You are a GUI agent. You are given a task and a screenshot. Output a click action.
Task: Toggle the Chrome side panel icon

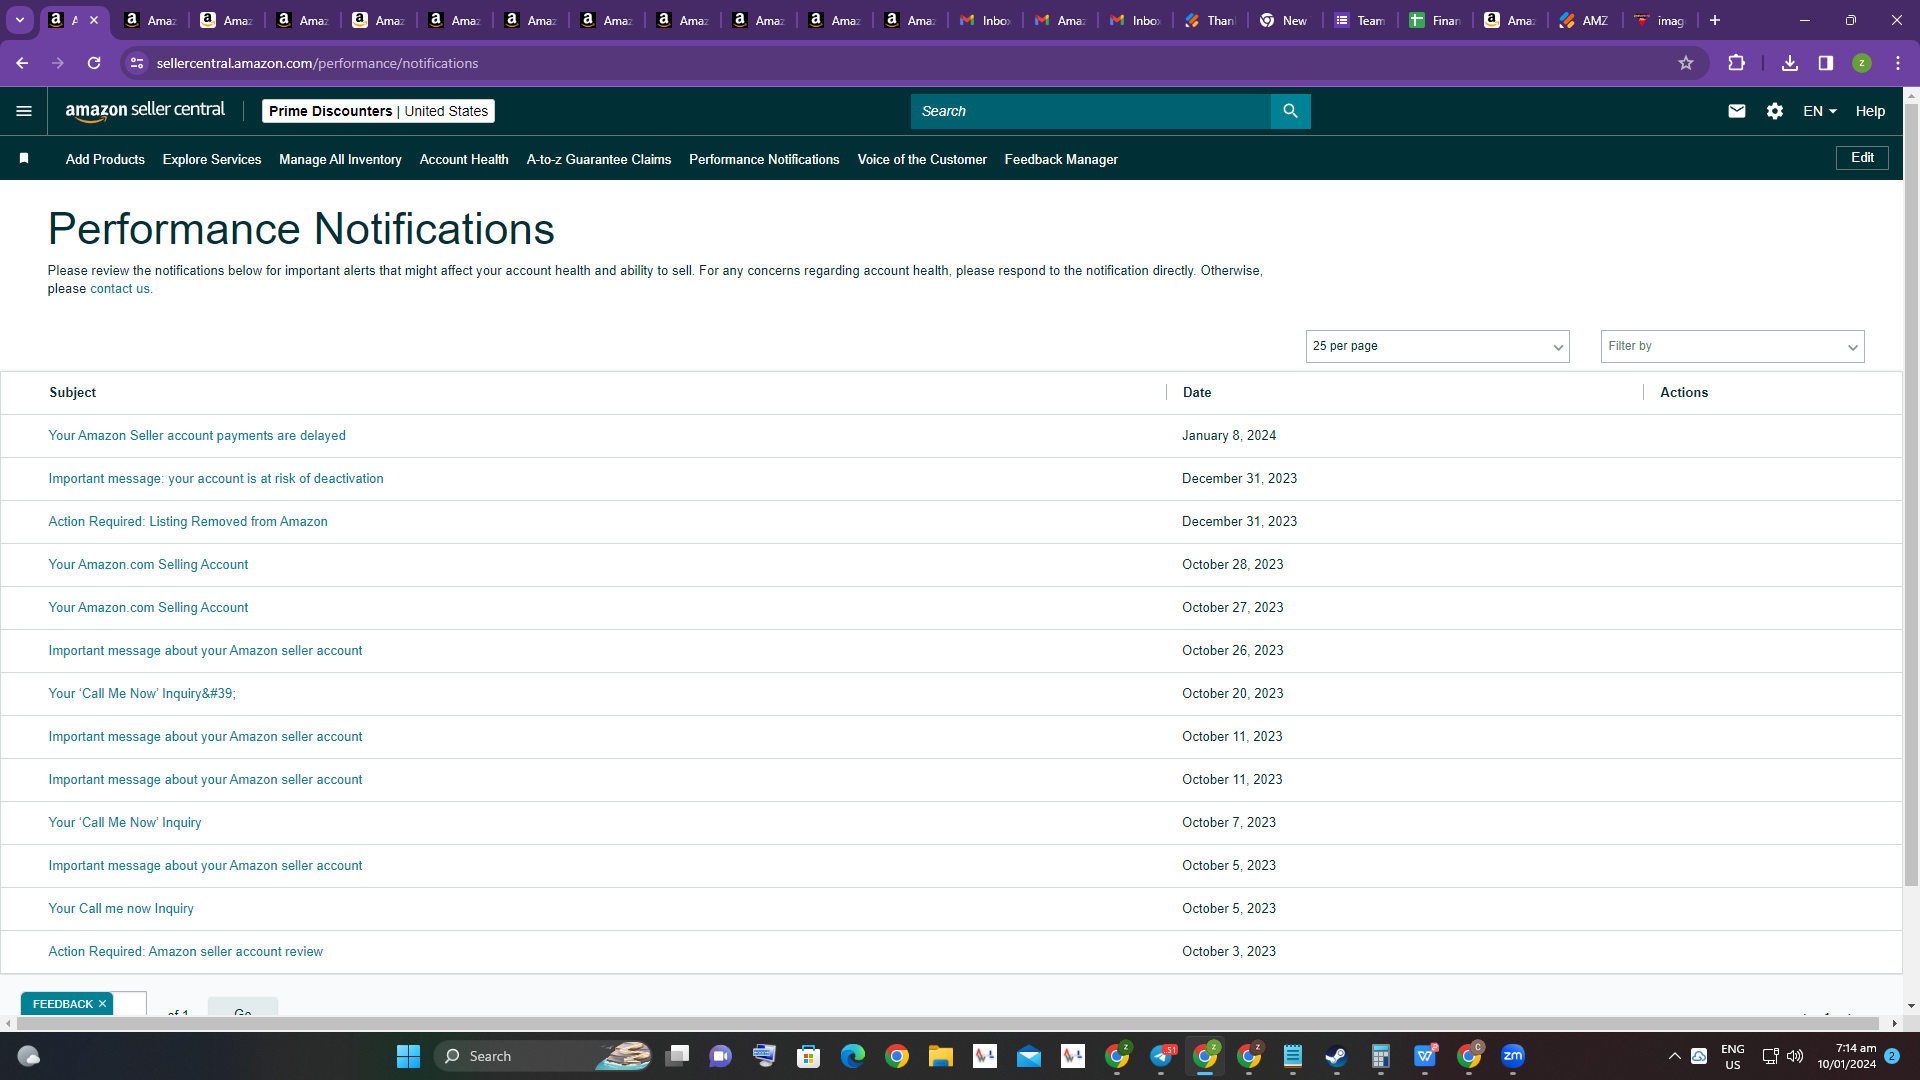pos(1826,63)
